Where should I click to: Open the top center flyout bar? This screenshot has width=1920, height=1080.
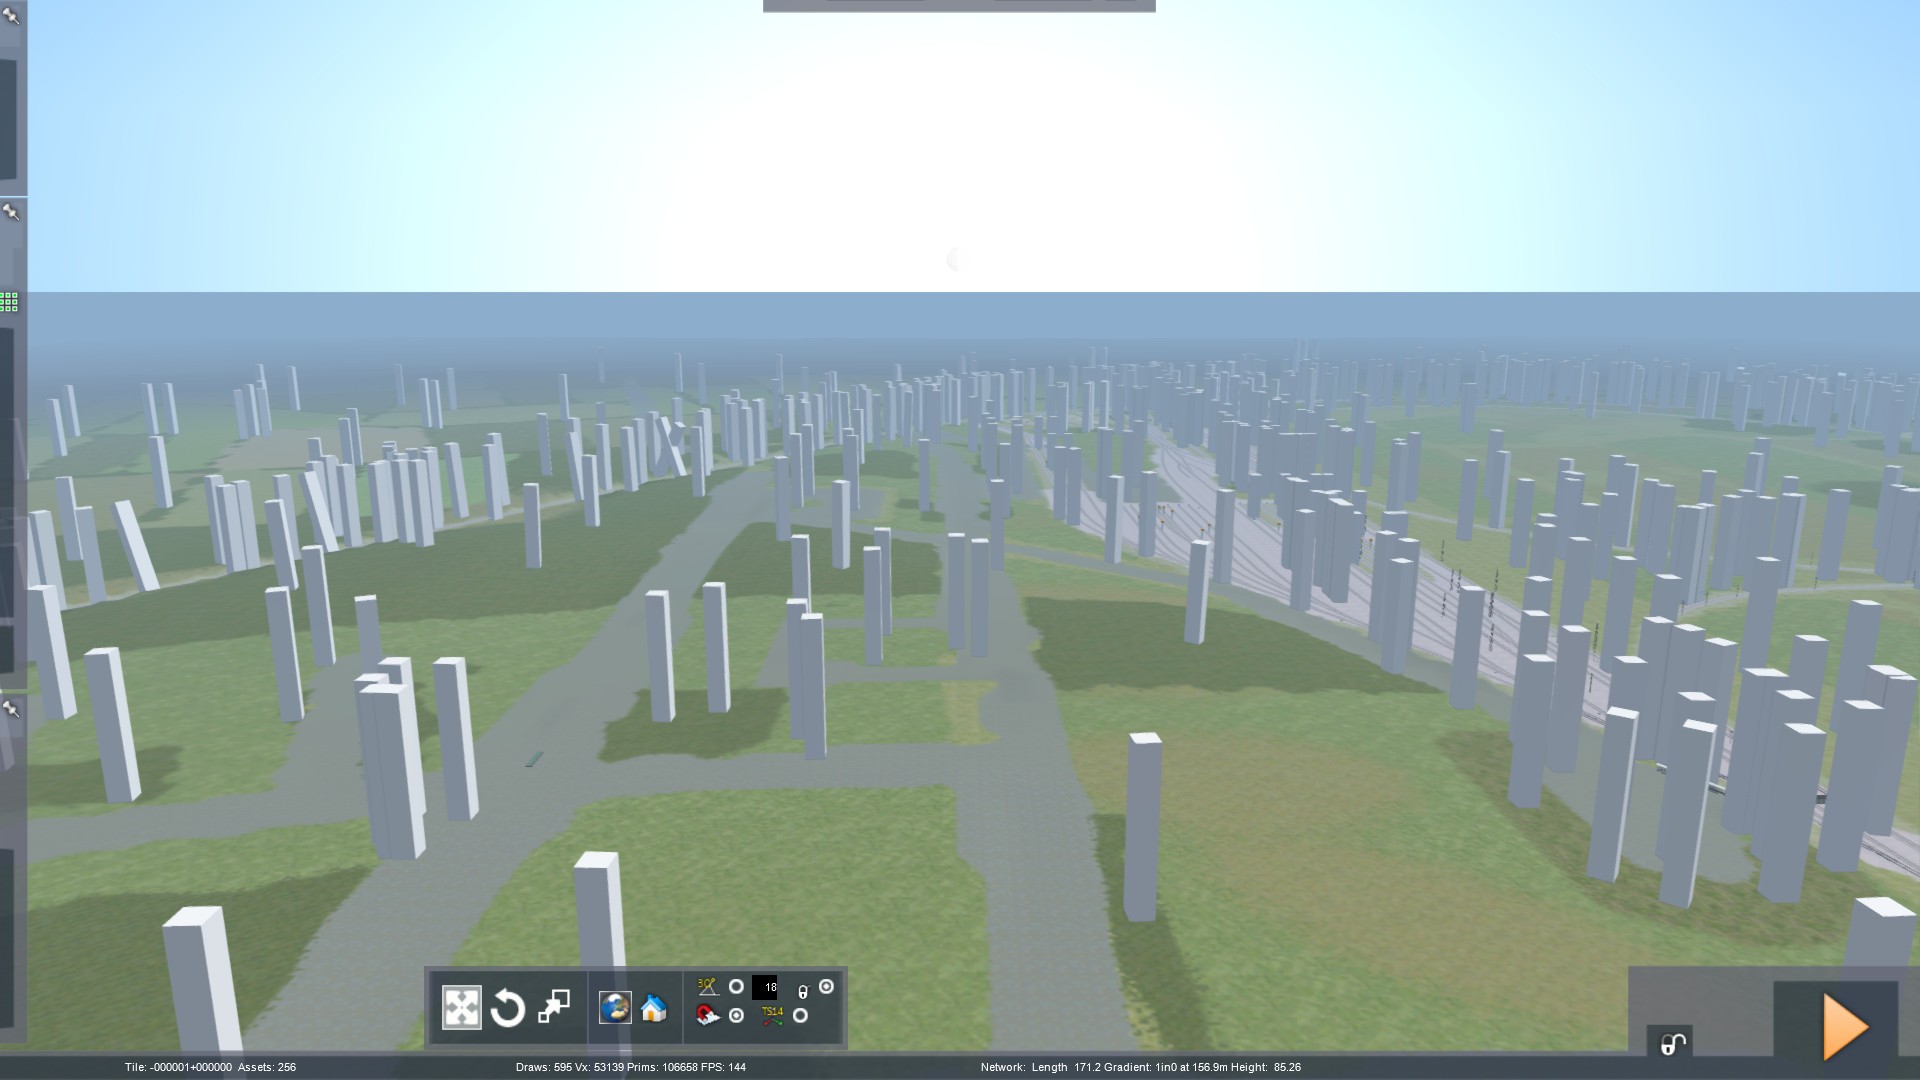pyautogui.click(x=959, y=5)
